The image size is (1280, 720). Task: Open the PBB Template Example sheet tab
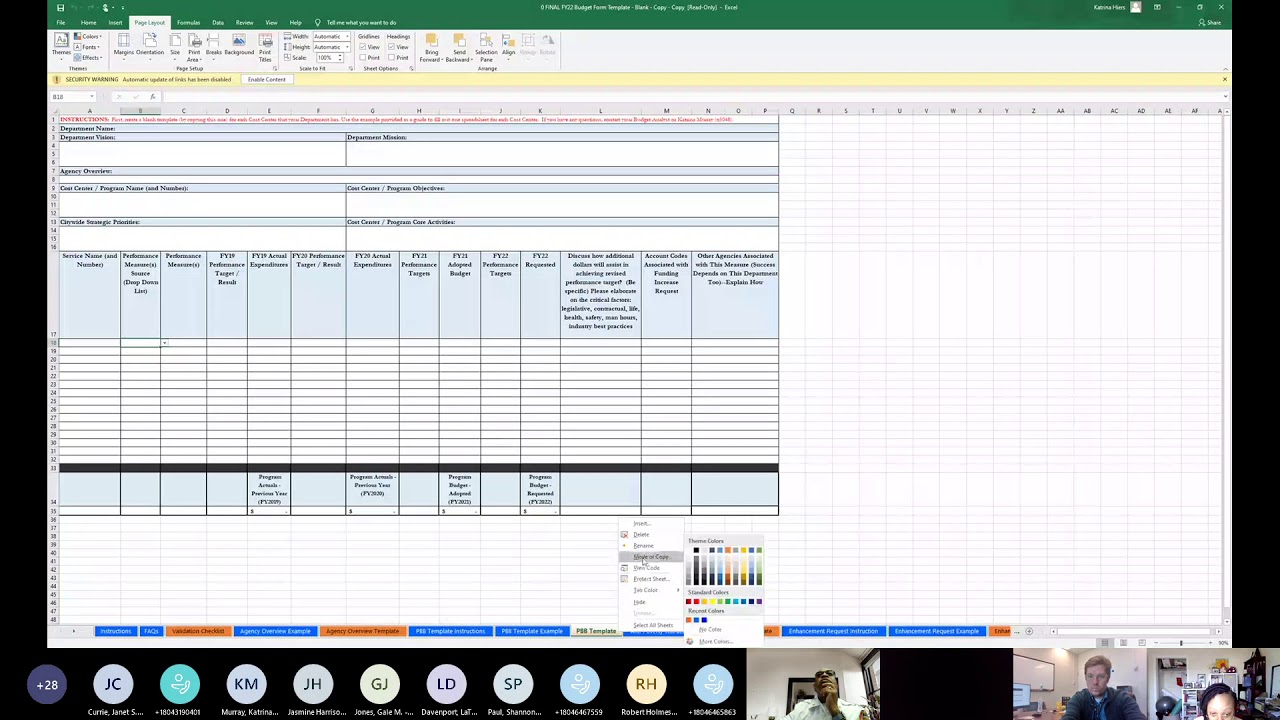tap(532, 631)
